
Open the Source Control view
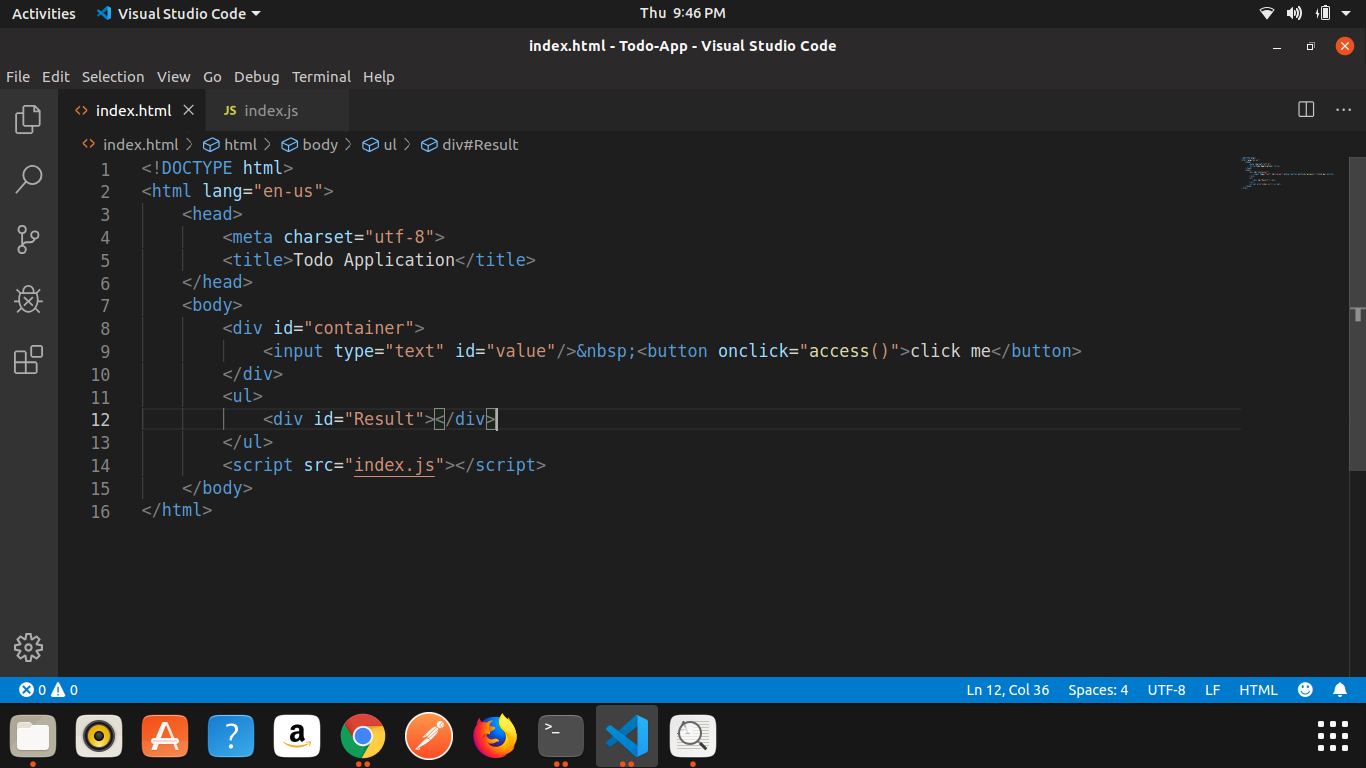click(28, 240)
